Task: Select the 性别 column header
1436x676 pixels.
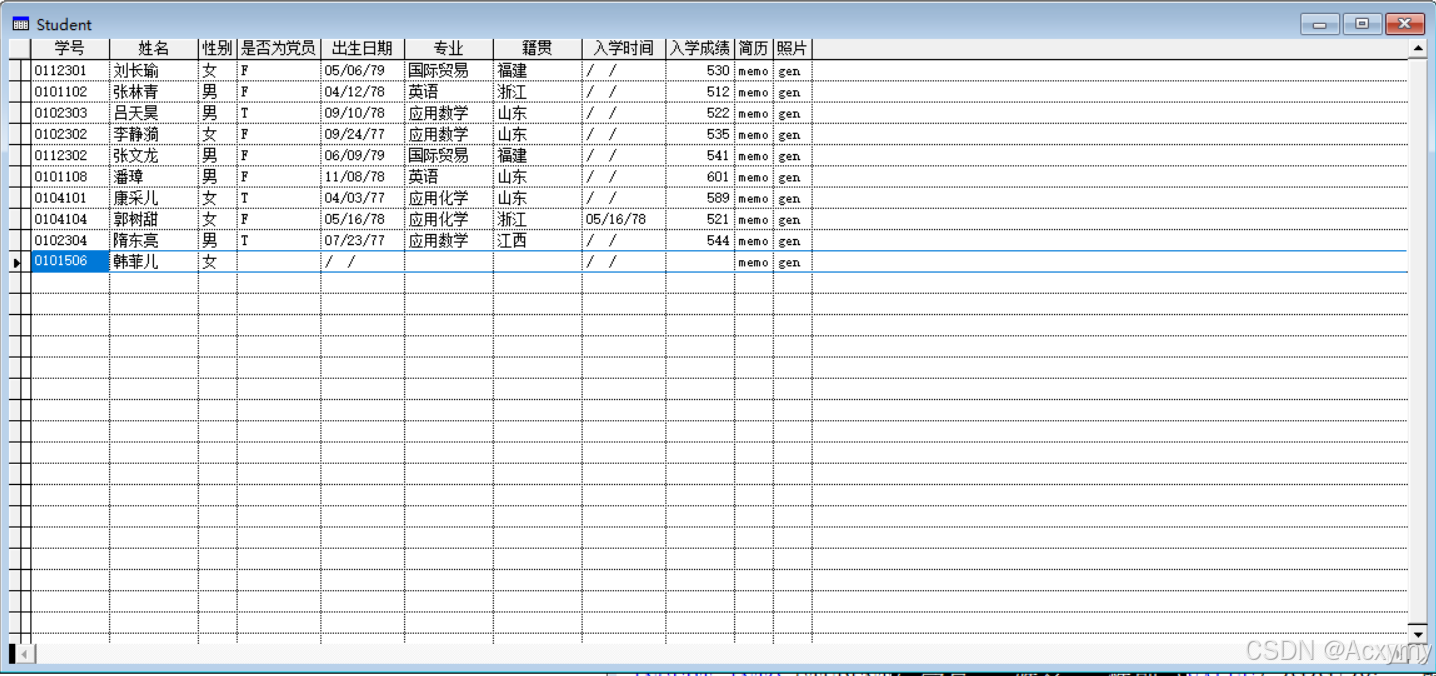Action: point(217,48)
